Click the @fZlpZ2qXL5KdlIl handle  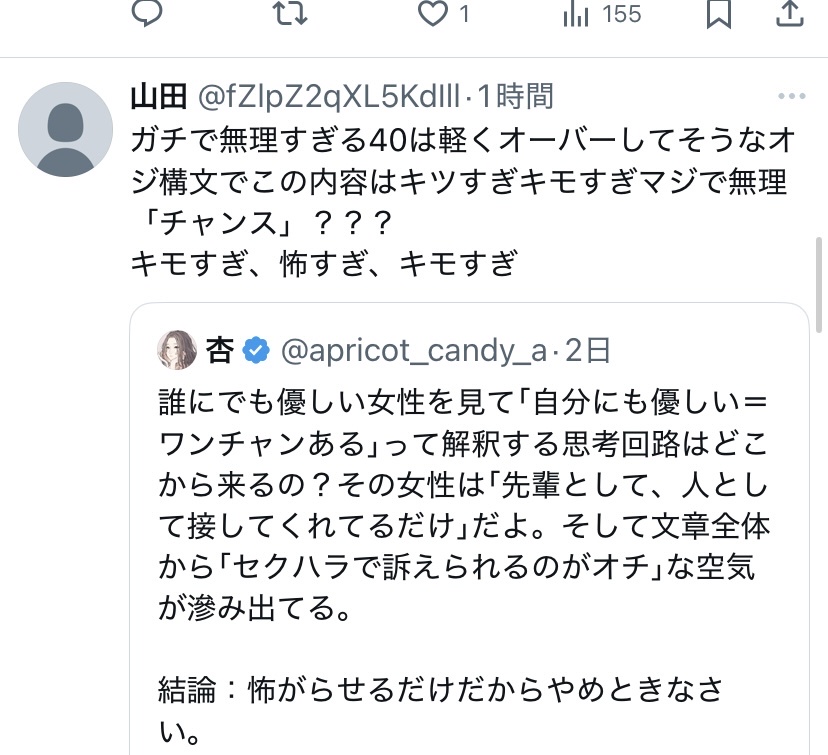pyautogui.click(x=330, y=97)
